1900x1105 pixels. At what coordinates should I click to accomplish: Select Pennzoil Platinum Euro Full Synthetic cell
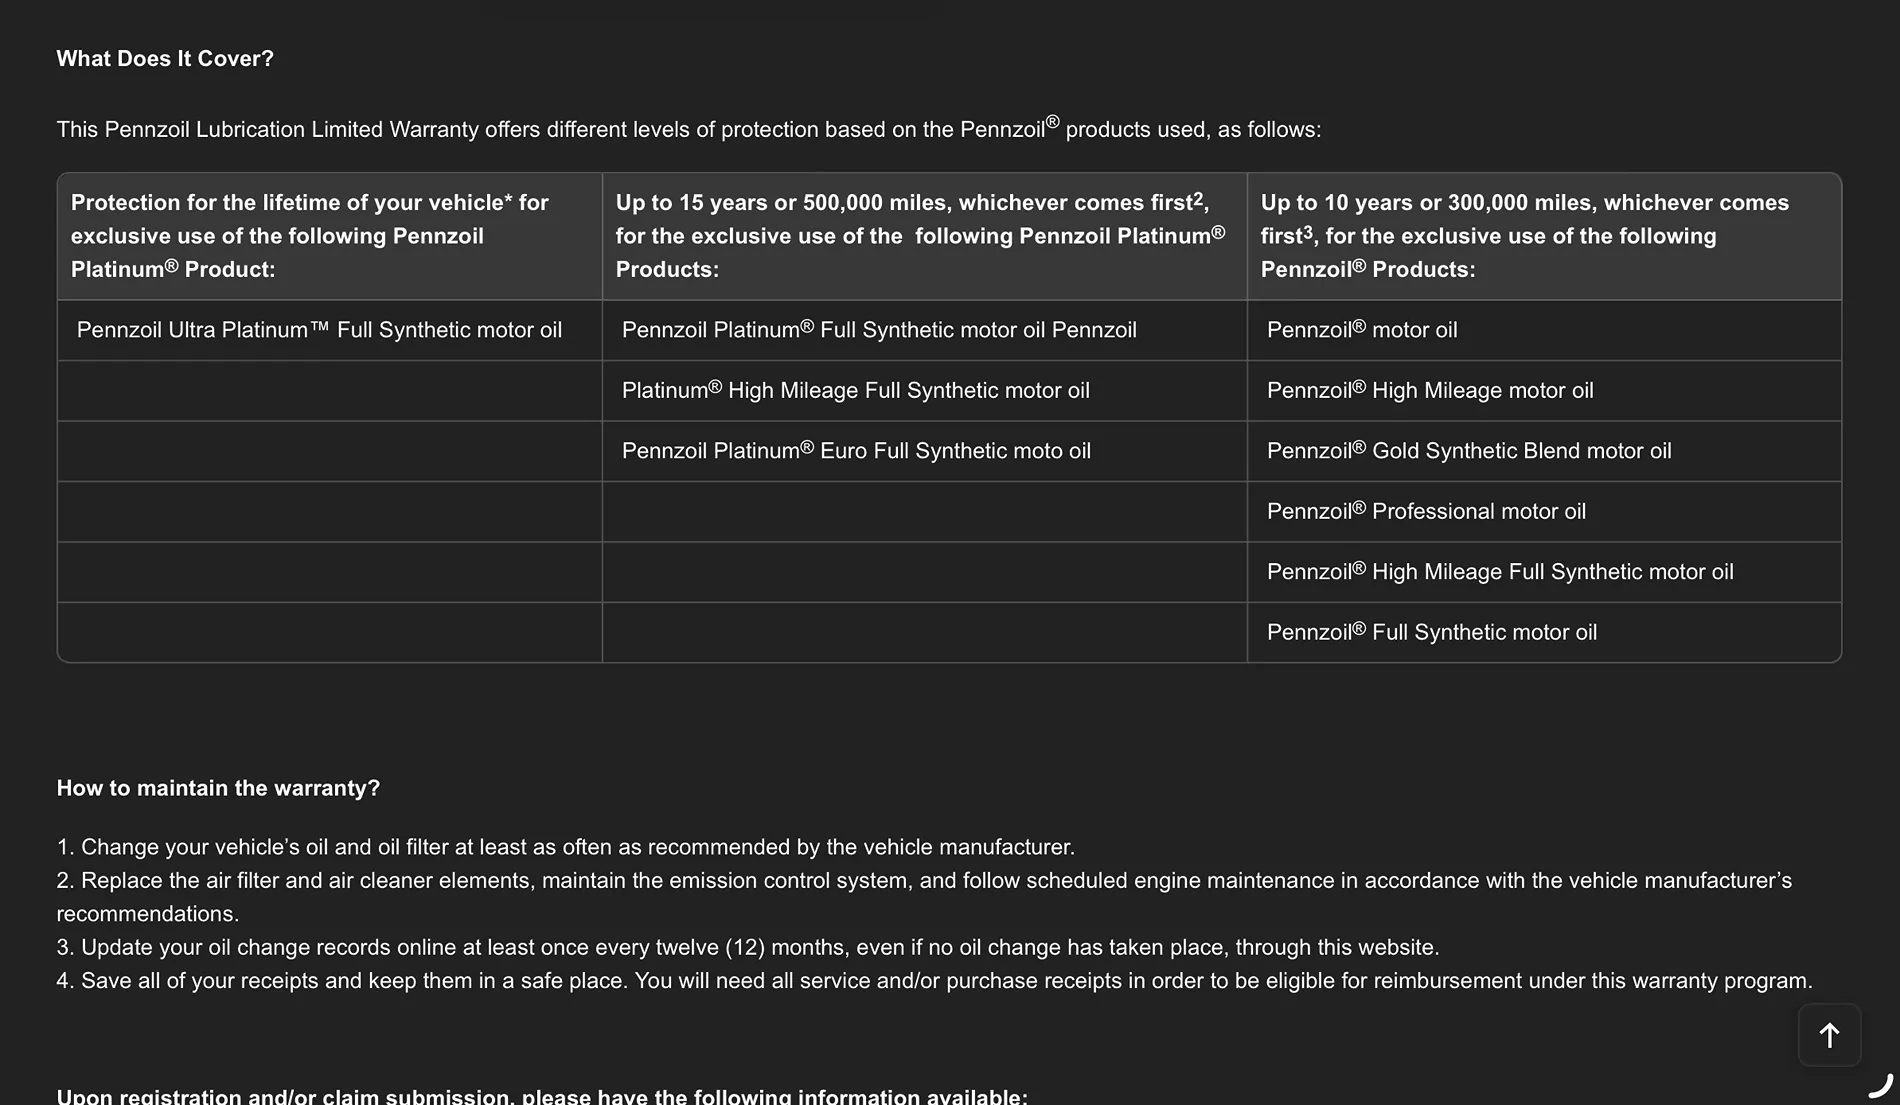click(925, 451)
